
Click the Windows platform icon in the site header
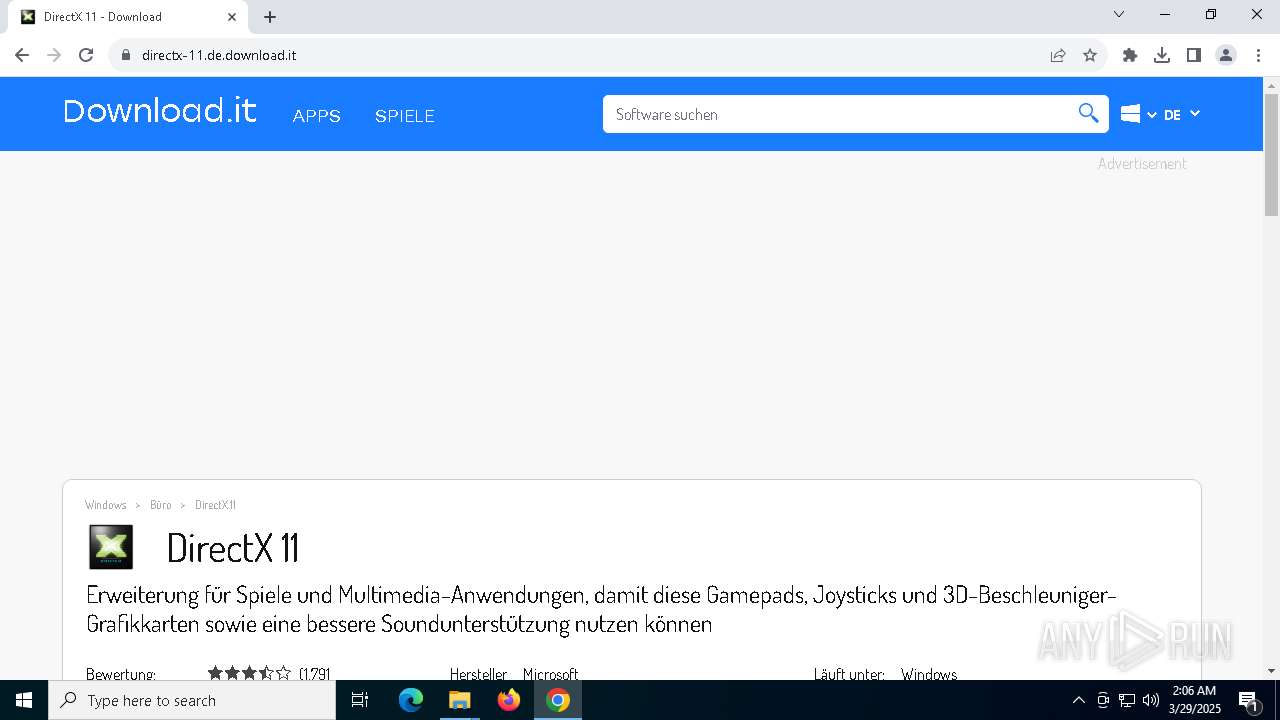point(1131,114)
